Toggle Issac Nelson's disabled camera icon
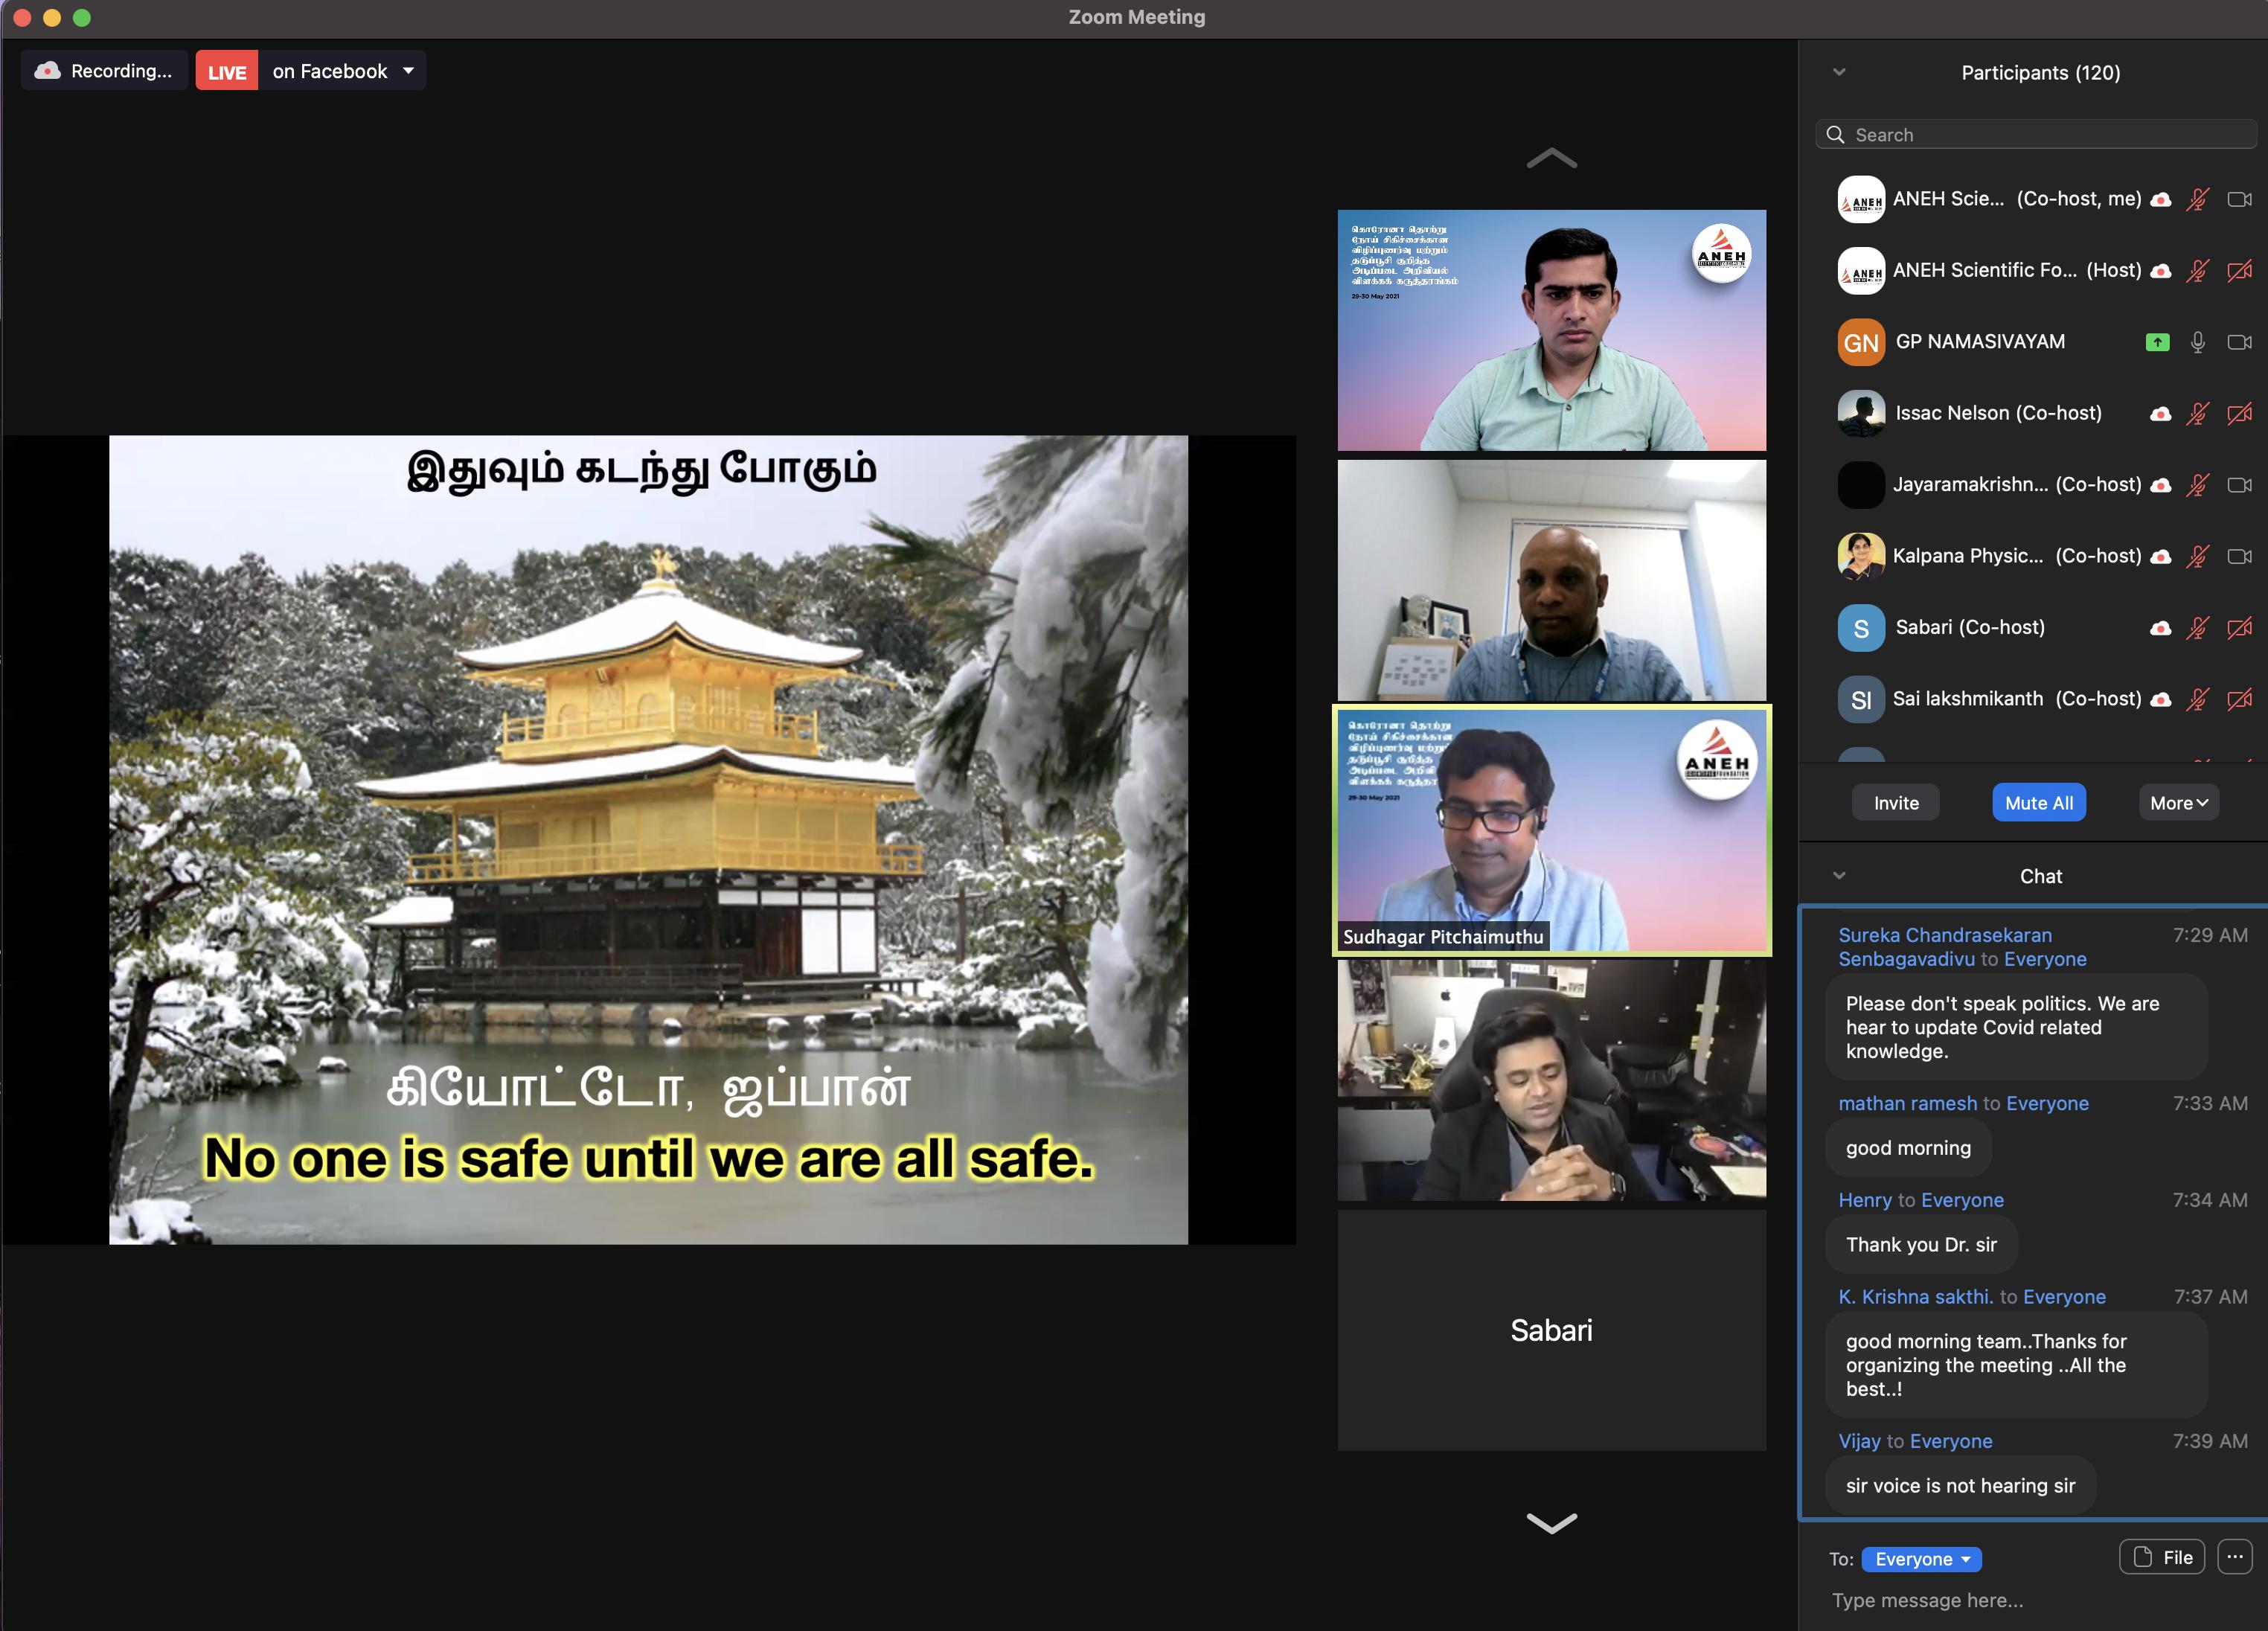Viewport: 2268px width, 1631px height. (x=2239, y=414)
